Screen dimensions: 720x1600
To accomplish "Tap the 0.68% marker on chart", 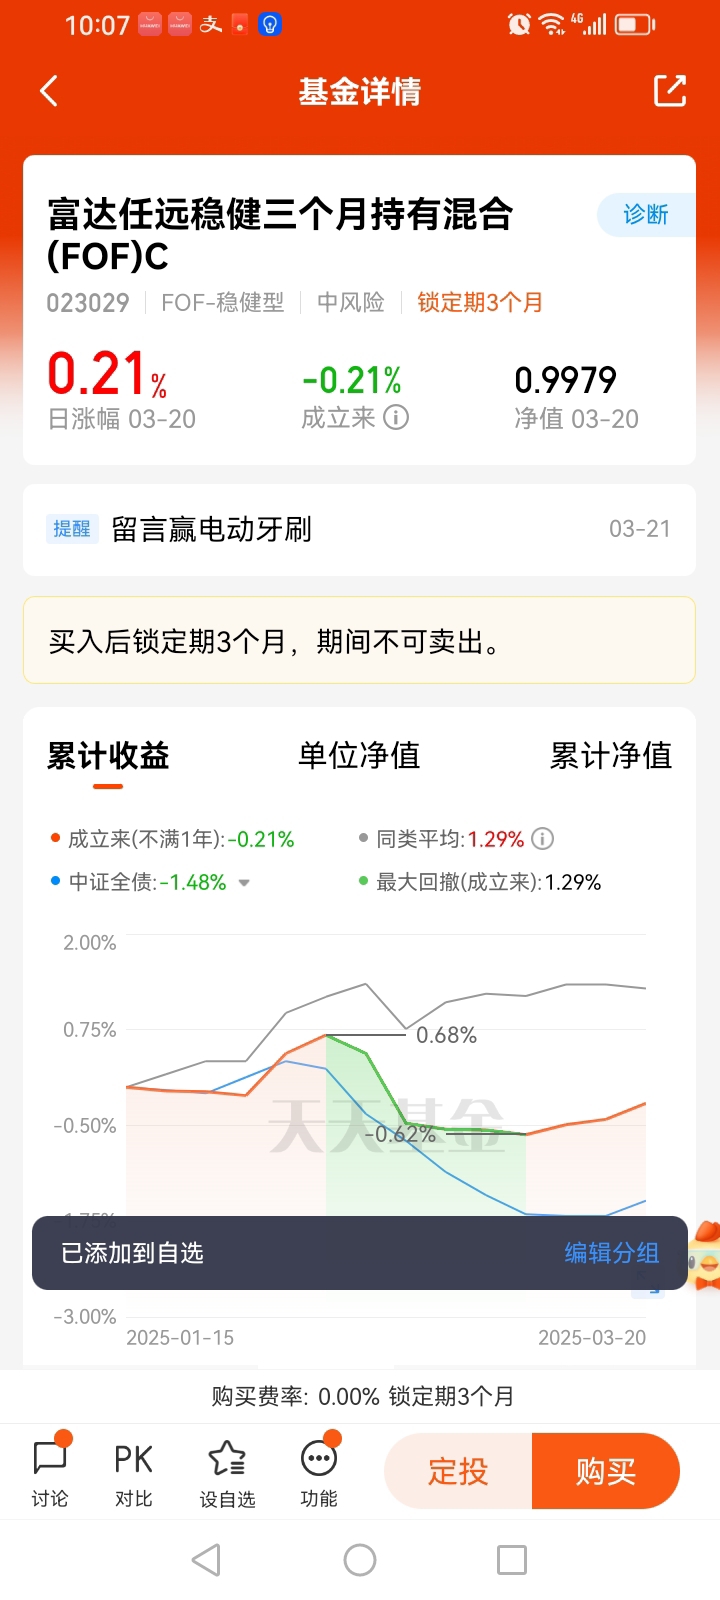I will [x=446, y=1035].
